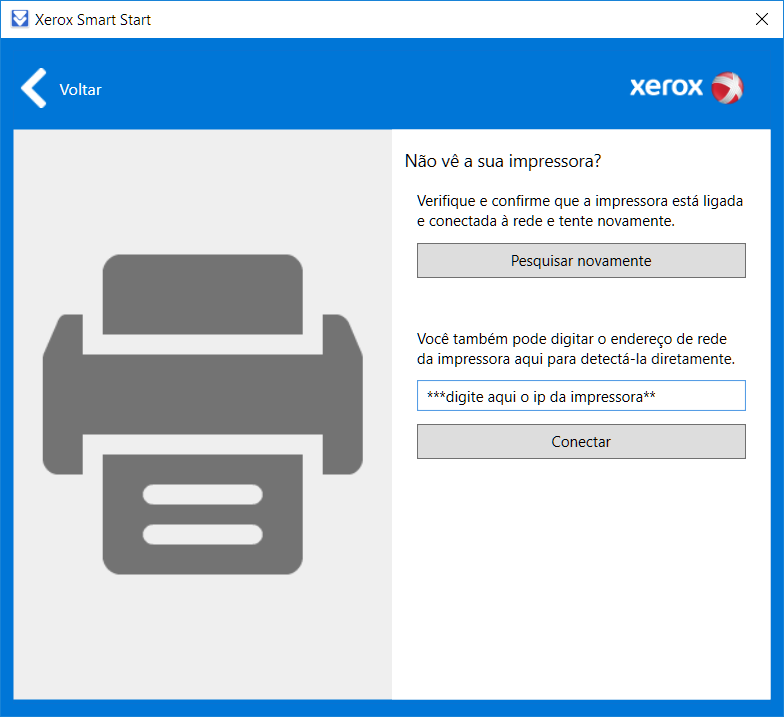Screen dimensions: 784x717
Task: Click the back arrow chevron icon
Action: point(33,89)
